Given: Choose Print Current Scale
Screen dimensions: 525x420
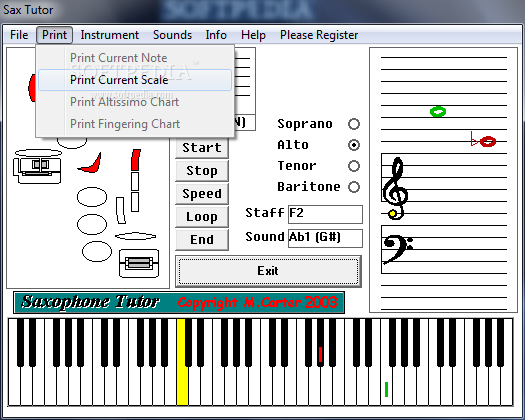Looking at the screenshot, I should click(x=135, y=80).
